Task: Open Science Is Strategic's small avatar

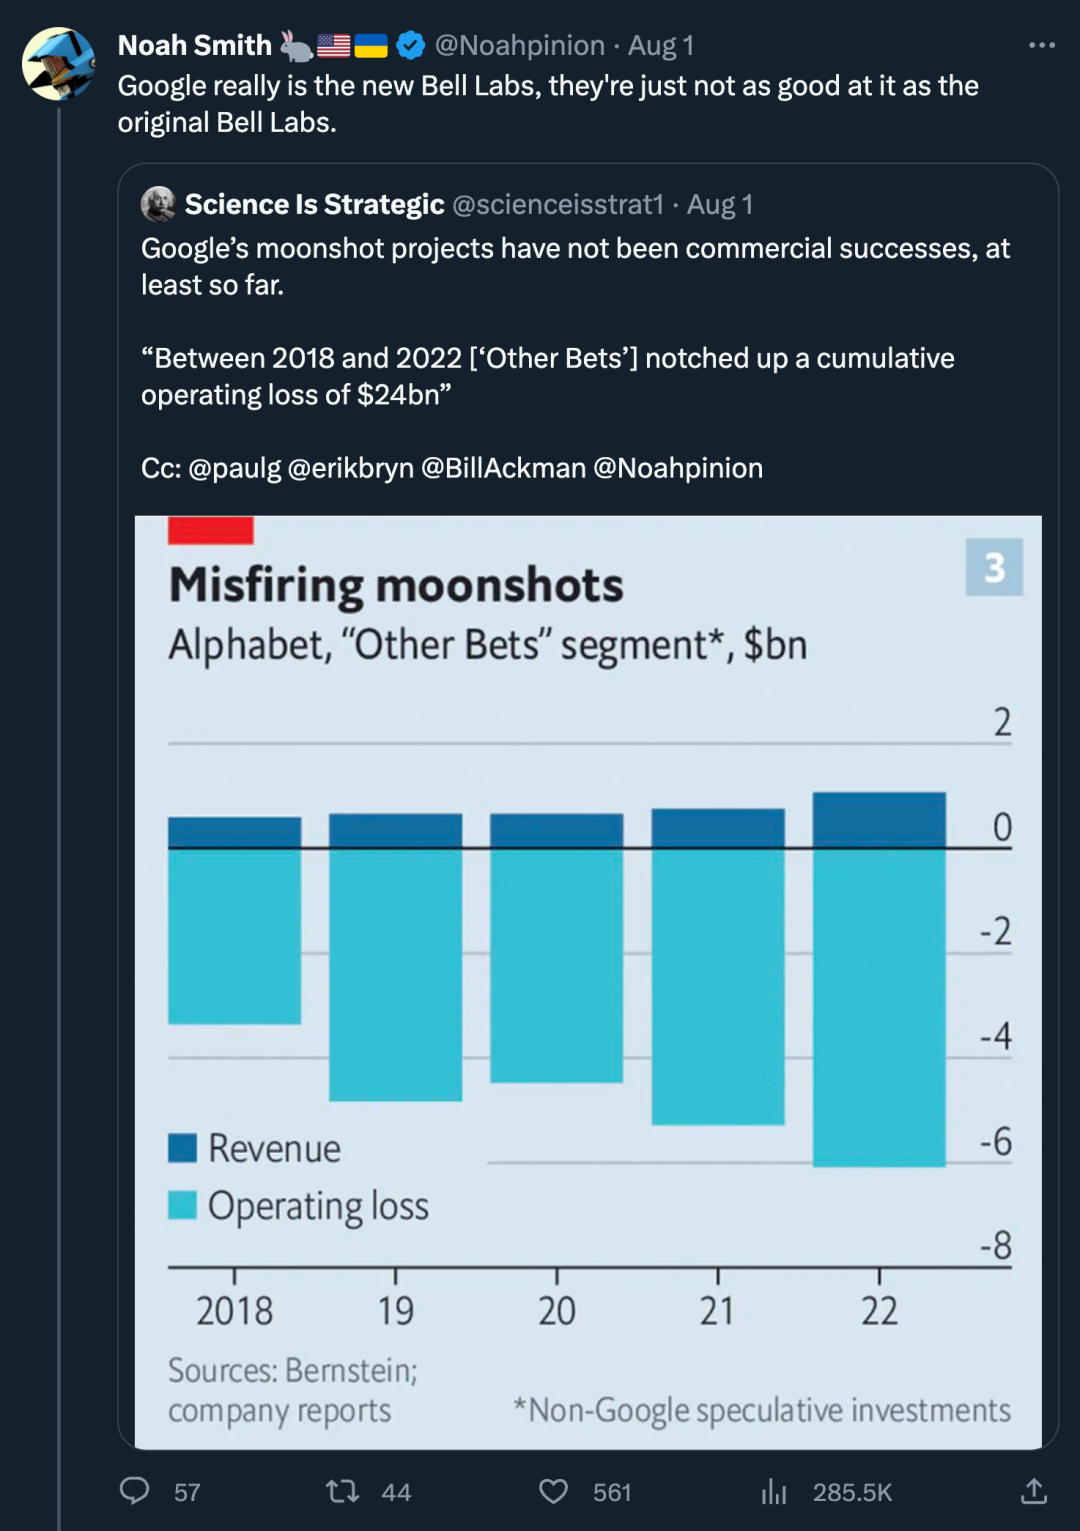Action: tap(158, 204)
